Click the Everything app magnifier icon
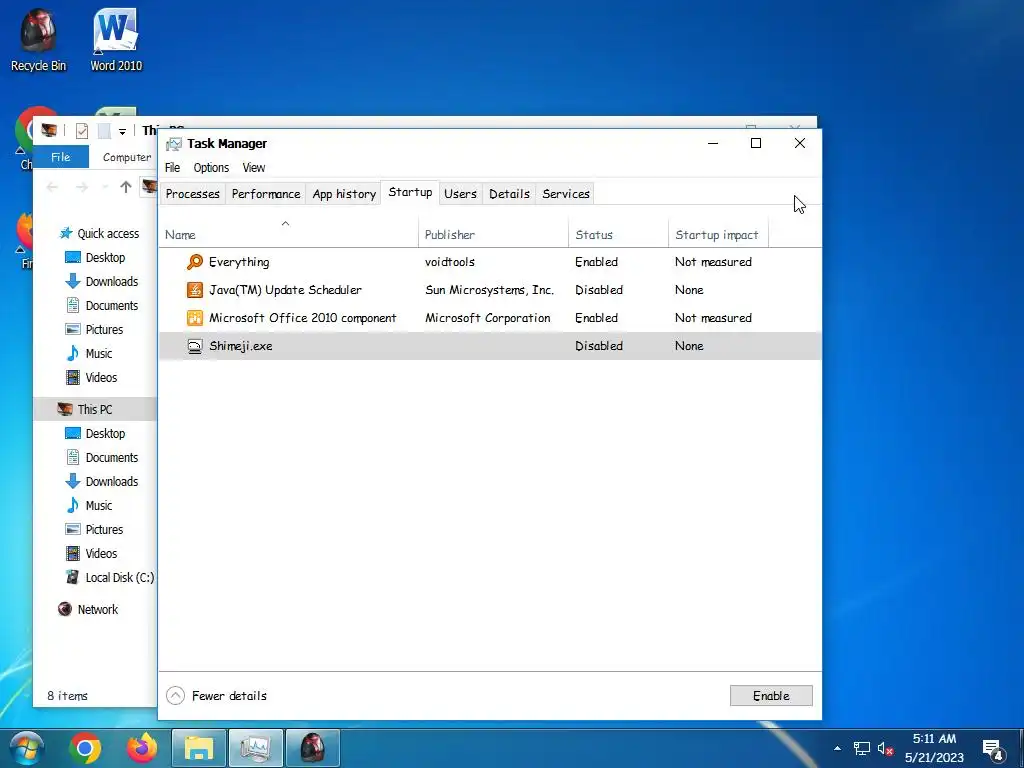Viewport: 1024px width, 768px height. 195,262
